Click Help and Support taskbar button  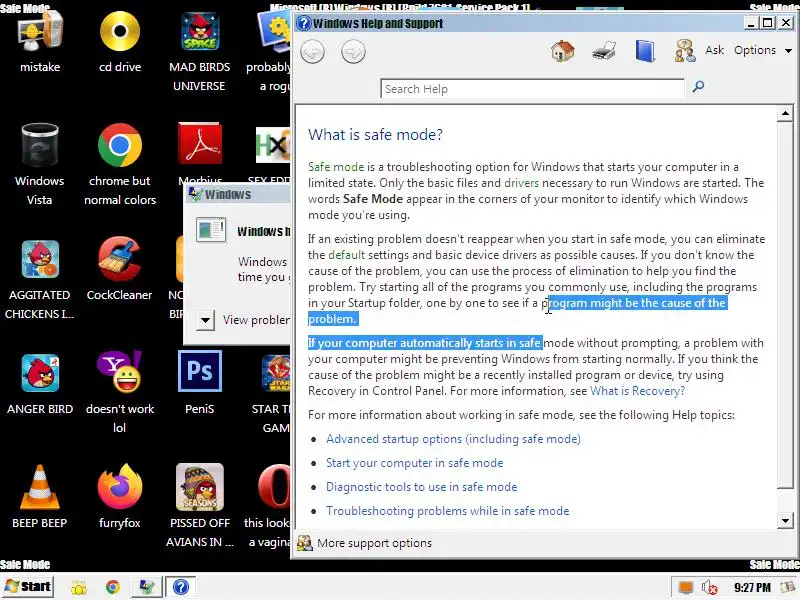point(181,587)
